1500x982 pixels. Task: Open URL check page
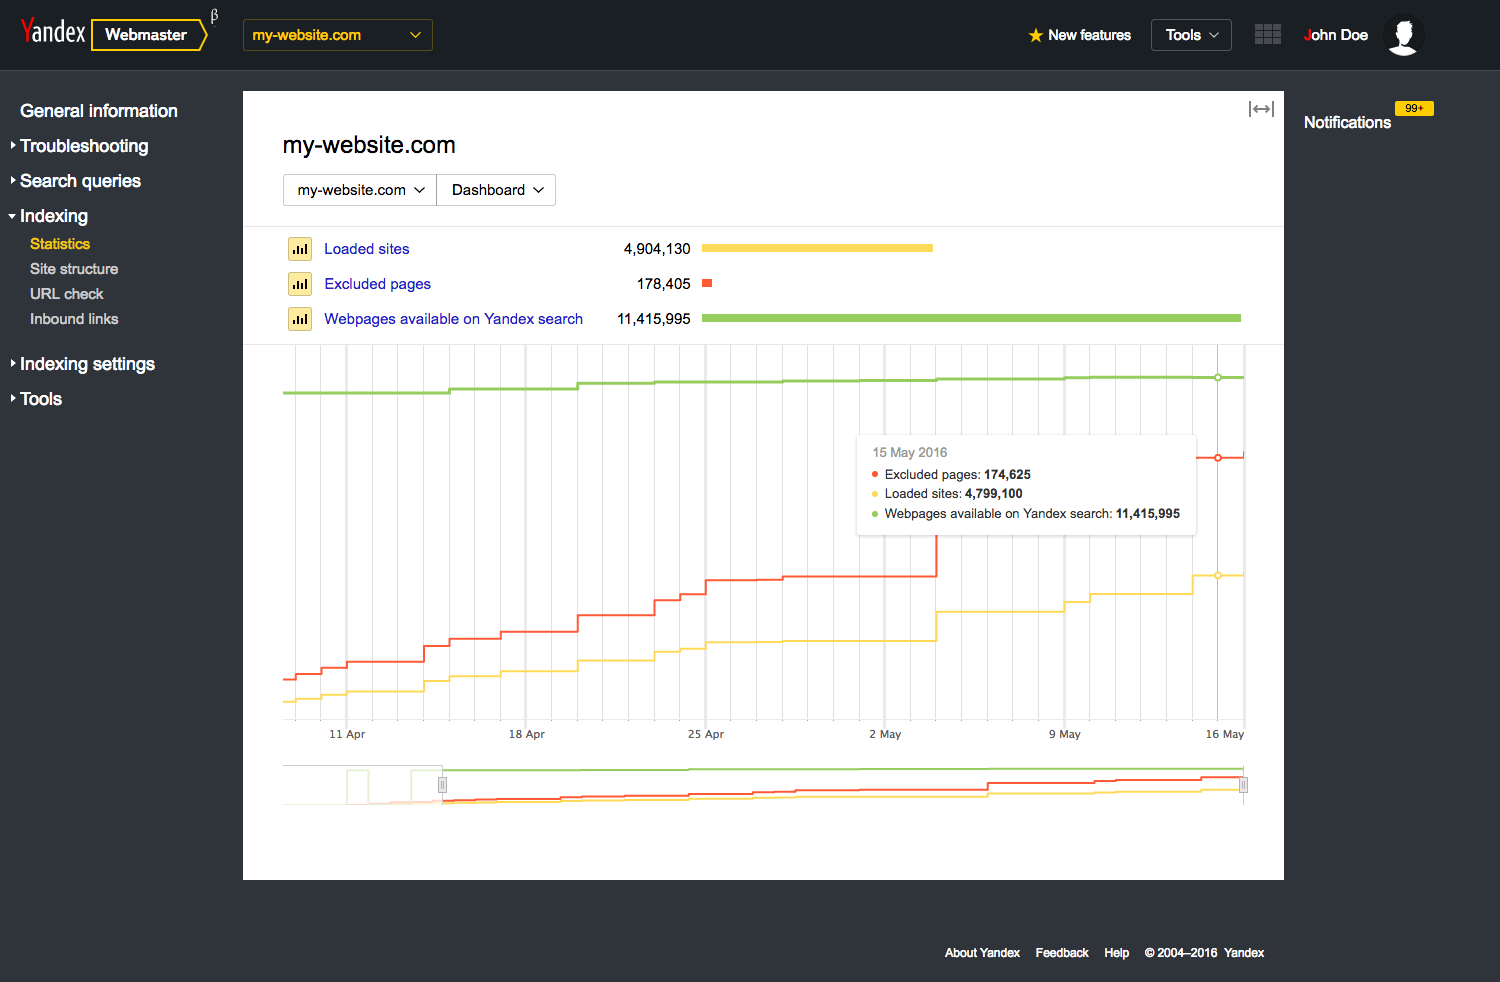[67, 294]
